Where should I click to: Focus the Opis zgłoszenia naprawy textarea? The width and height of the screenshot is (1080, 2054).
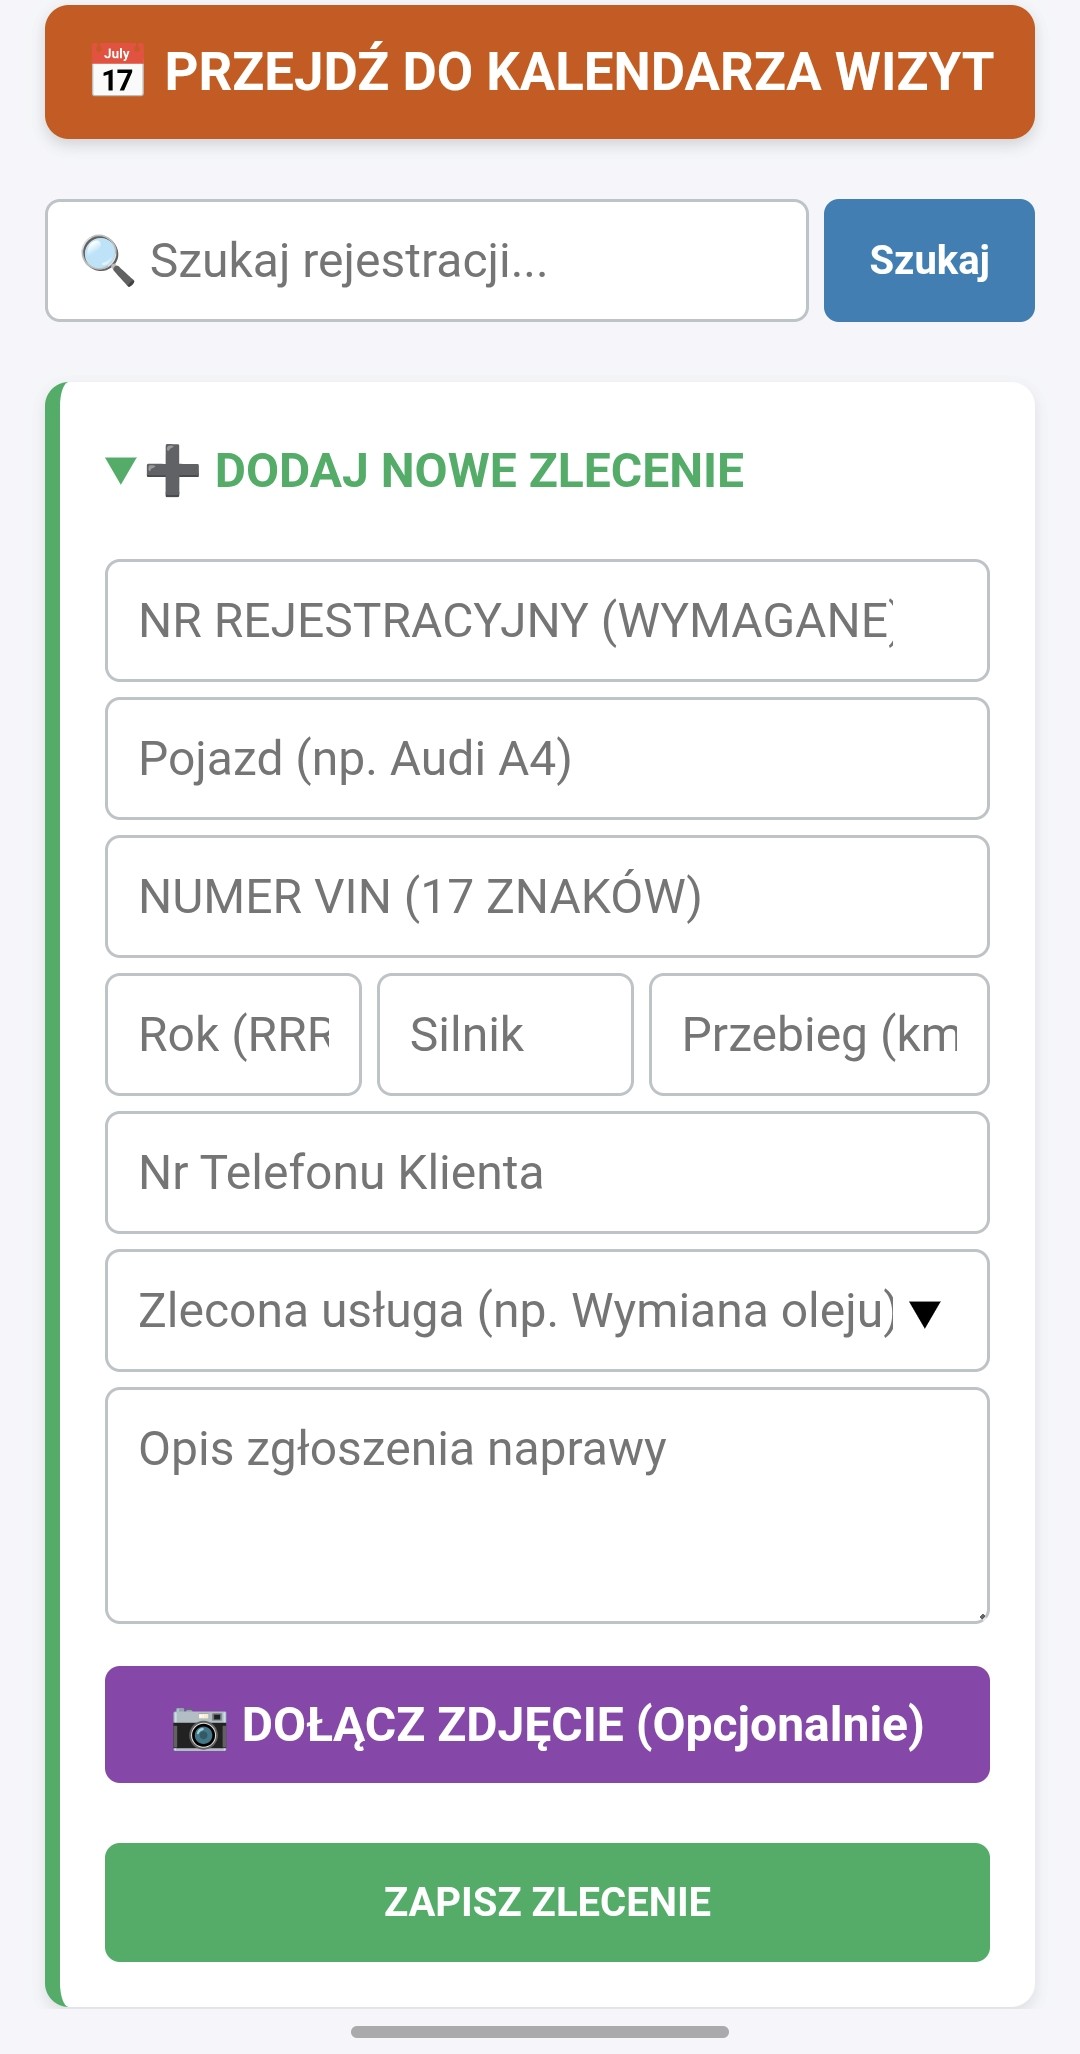(x=547, y=1505)
